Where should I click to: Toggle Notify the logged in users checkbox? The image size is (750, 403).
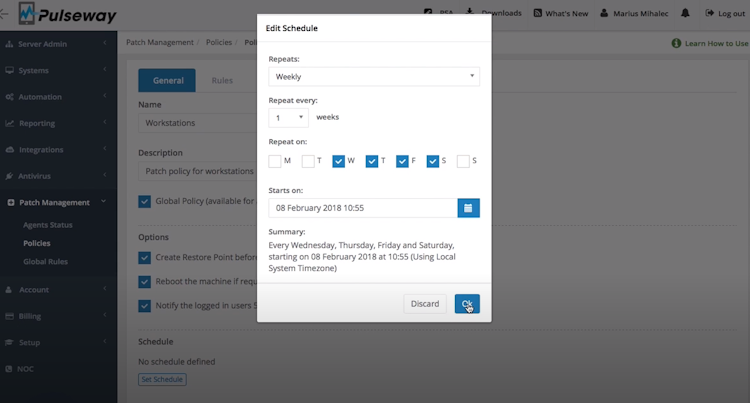pyautogui.click(x=144, y=305)
